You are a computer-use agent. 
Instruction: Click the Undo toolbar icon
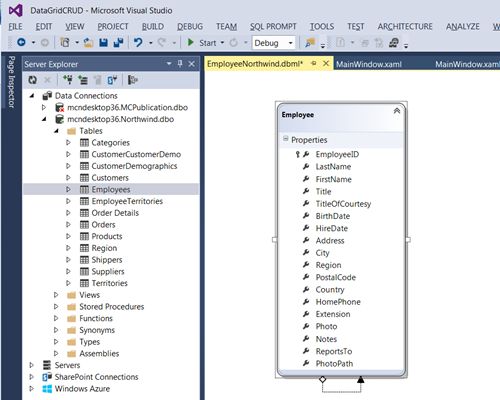click(138, 43)
